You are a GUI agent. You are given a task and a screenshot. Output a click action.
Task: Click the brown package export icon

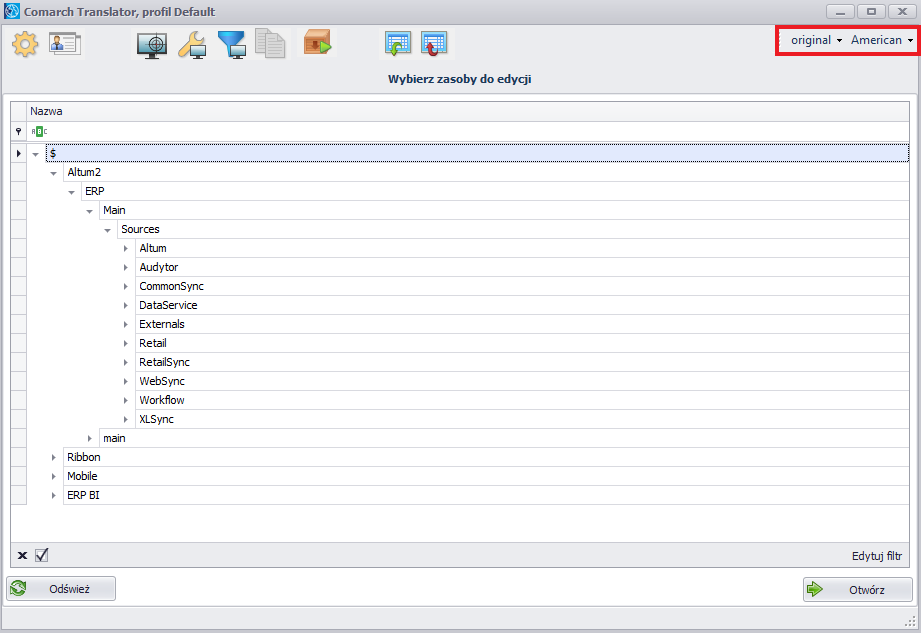click(317, 43)
